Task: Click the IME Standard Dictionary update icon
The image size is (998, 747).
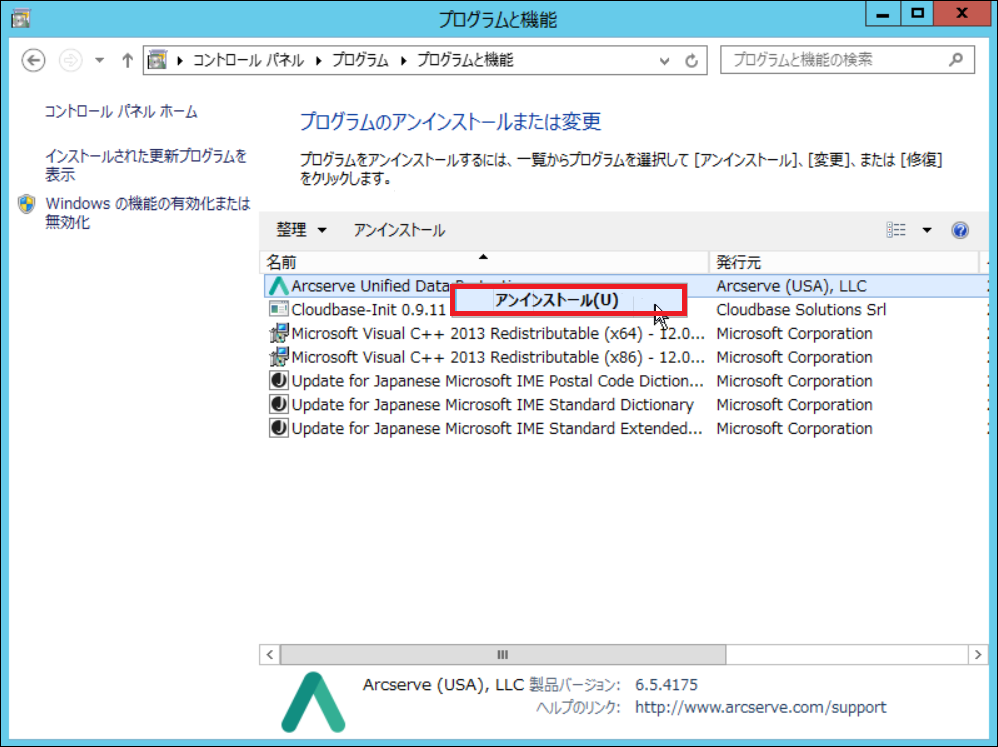Action: coord(278,404)
